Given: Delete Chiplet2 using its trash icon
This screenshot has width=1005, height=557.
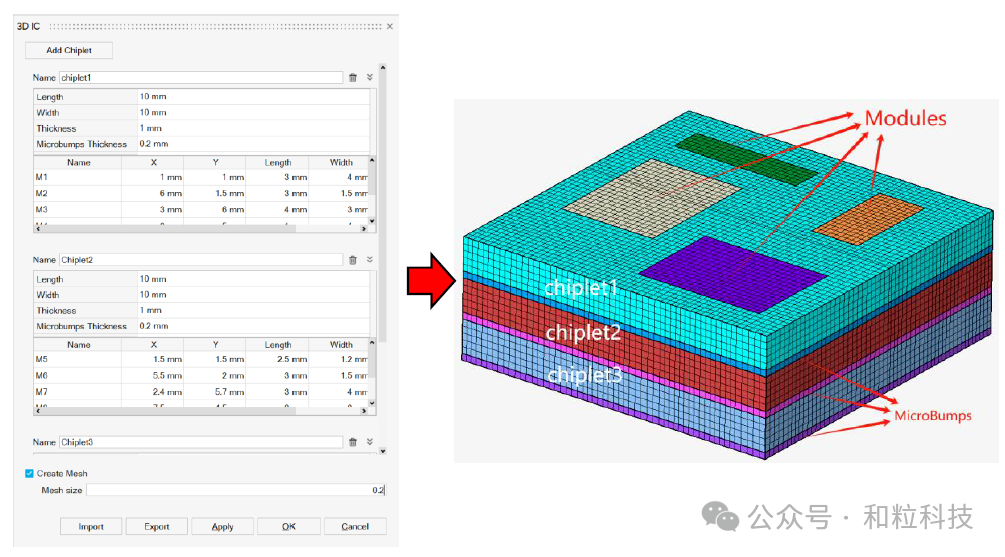Looking at the screenshot, I should (353, 260).
